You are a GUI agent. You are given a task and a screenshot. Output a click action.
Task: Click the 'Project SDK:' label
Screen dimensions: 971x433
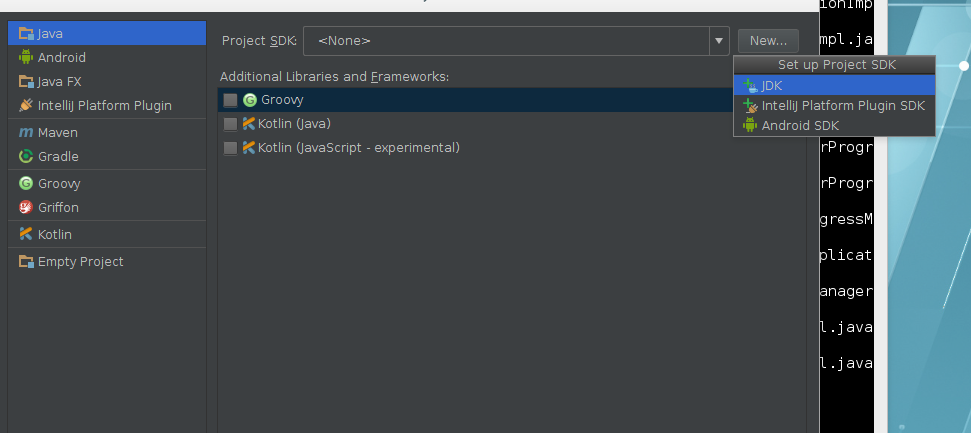pos(259,41)
